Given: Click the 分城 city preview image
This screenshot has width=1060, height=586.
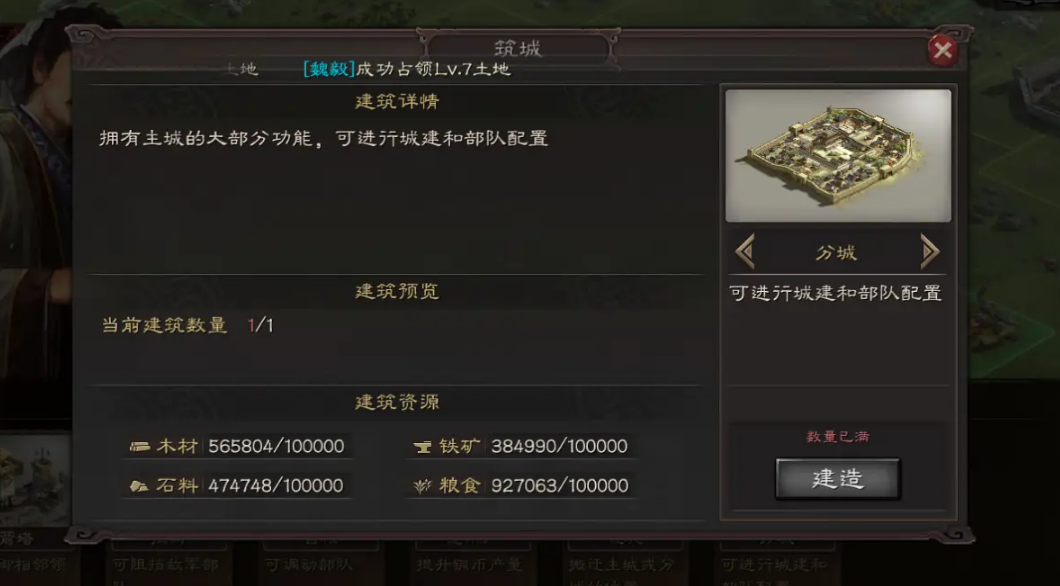Looking at the screenshot, I should (x=838, y=155).
